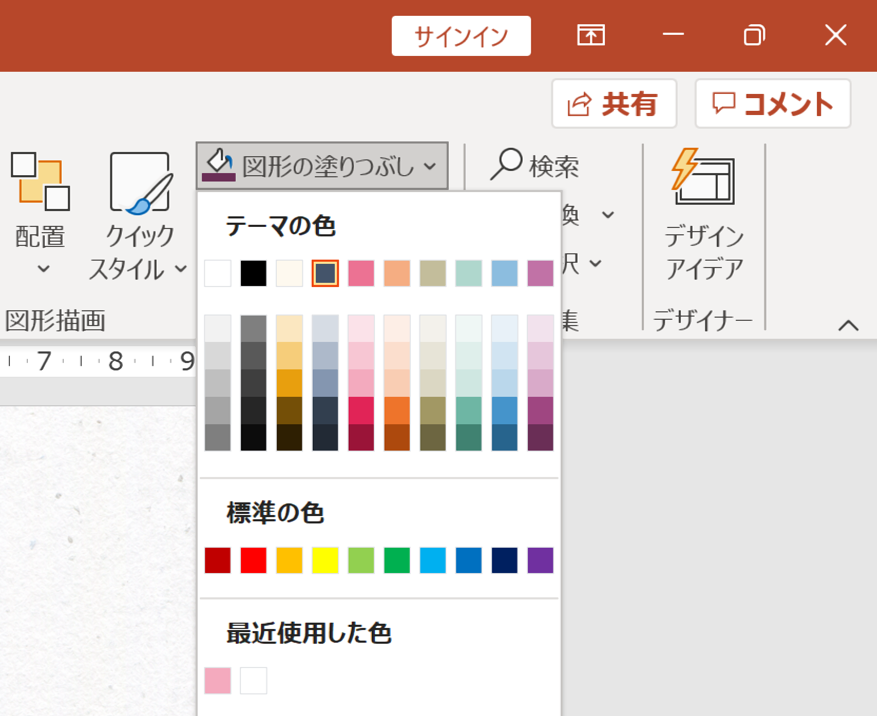Open the コメント comments button

point(773,104)
